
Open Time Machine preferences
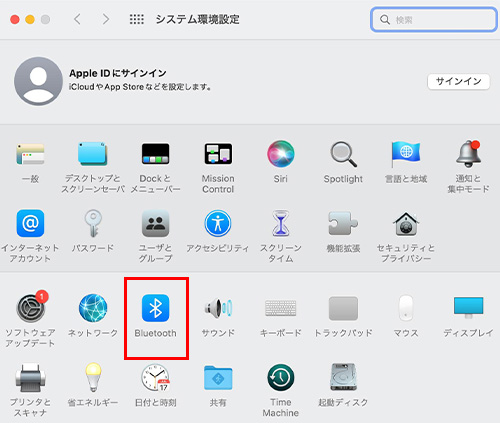(281, 378)
